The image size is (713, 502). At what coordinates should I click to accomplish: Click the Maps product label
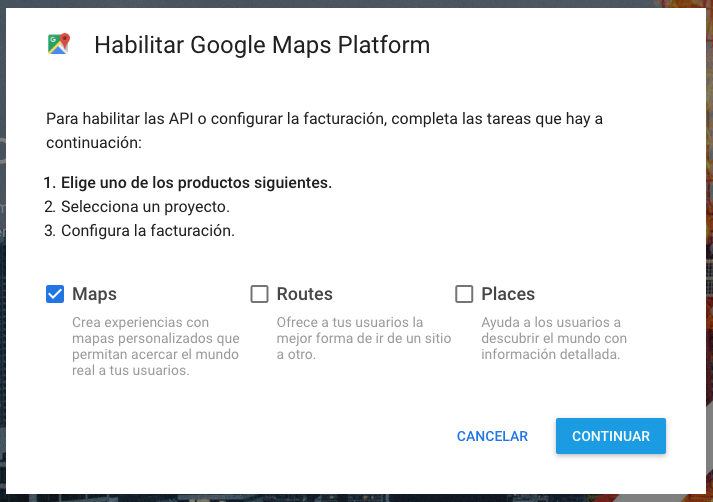[95, 294]
